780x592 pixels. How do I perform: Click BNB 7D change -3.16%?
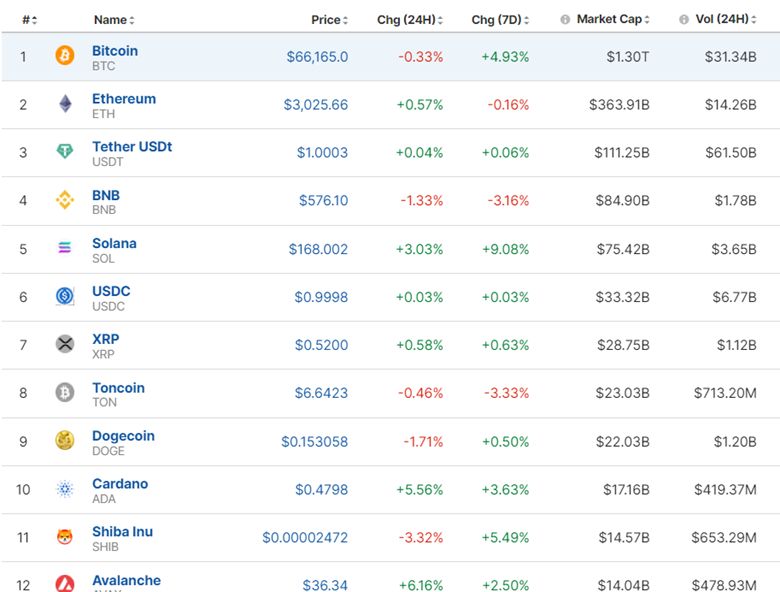coord(508,200)
